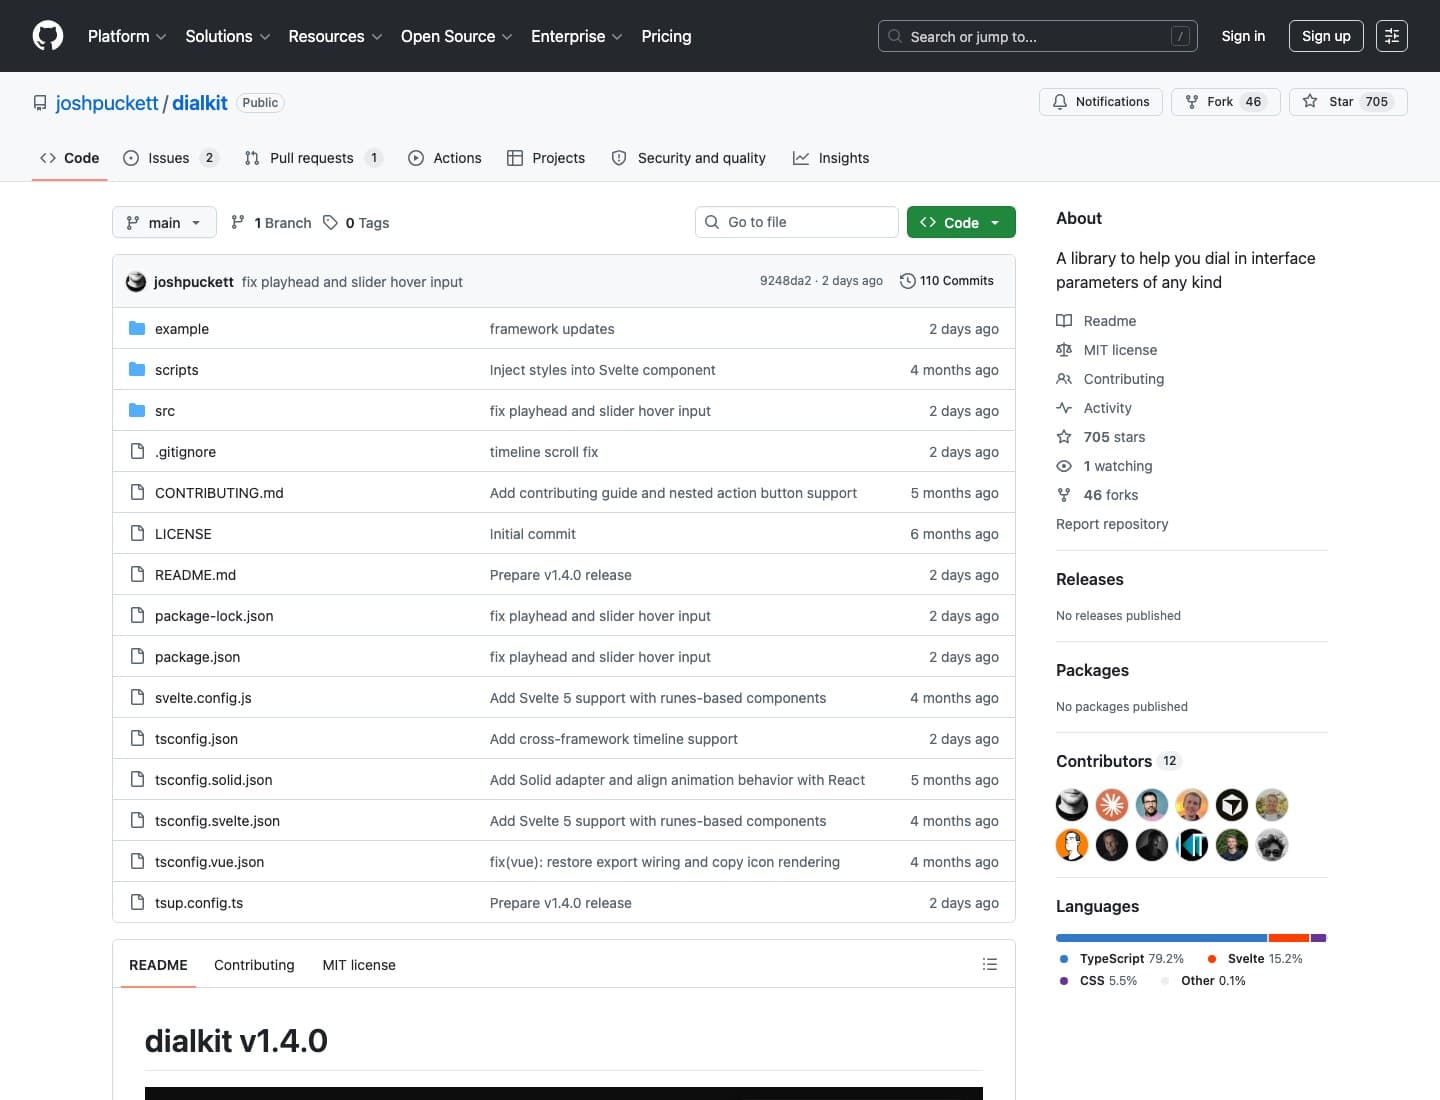View the 110 Commits history
The image size is (1440, 1100).
pyautogui.click(x=947, y=281)
